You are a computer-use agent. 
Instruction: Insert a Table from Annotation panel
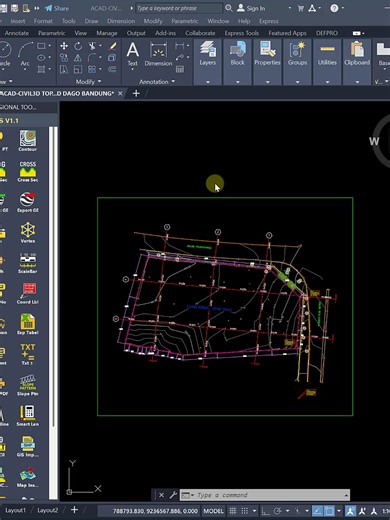tap(180, 69)
